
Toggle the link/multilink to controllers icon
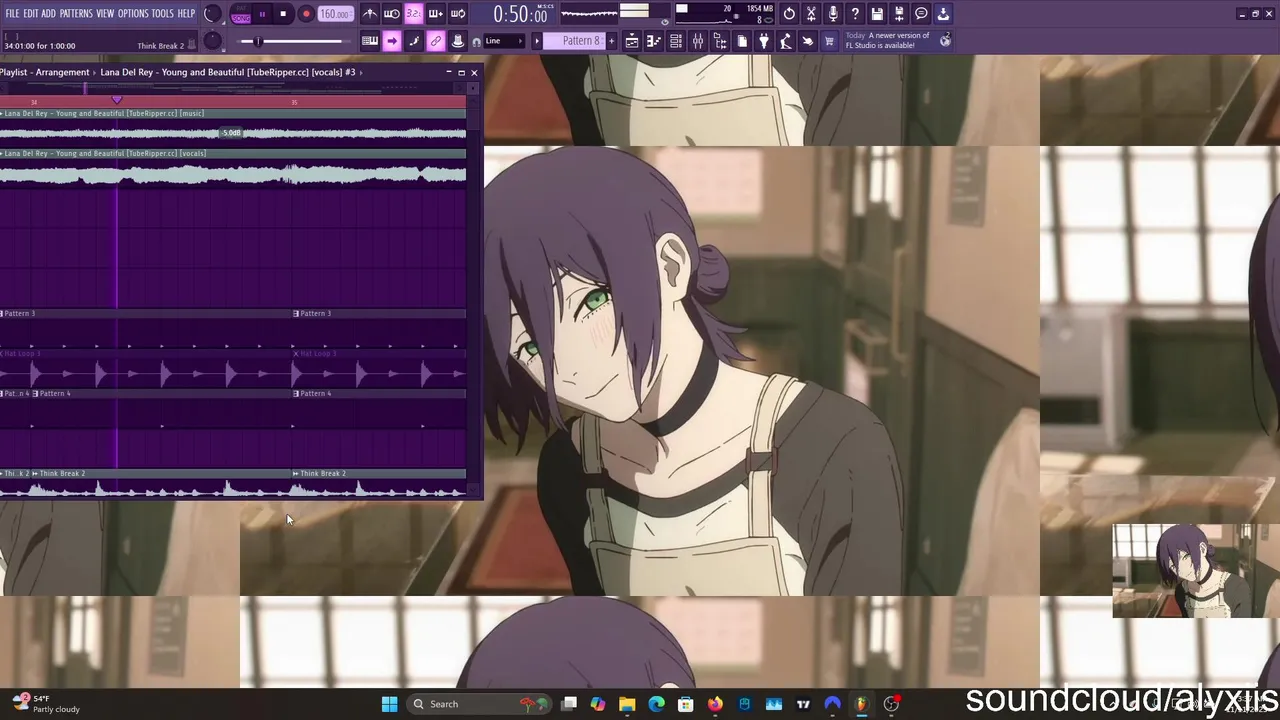[436, 41]
